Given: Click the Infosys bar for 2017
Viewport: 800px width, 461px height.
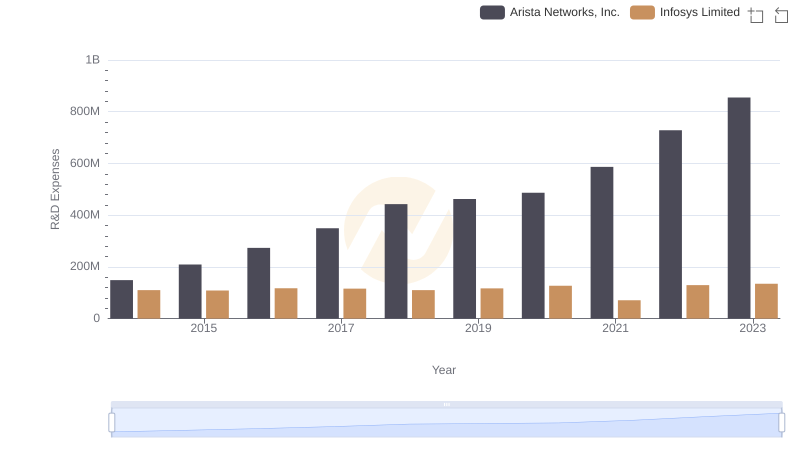Looking at the screenshot, I should (x=355, y=303).
